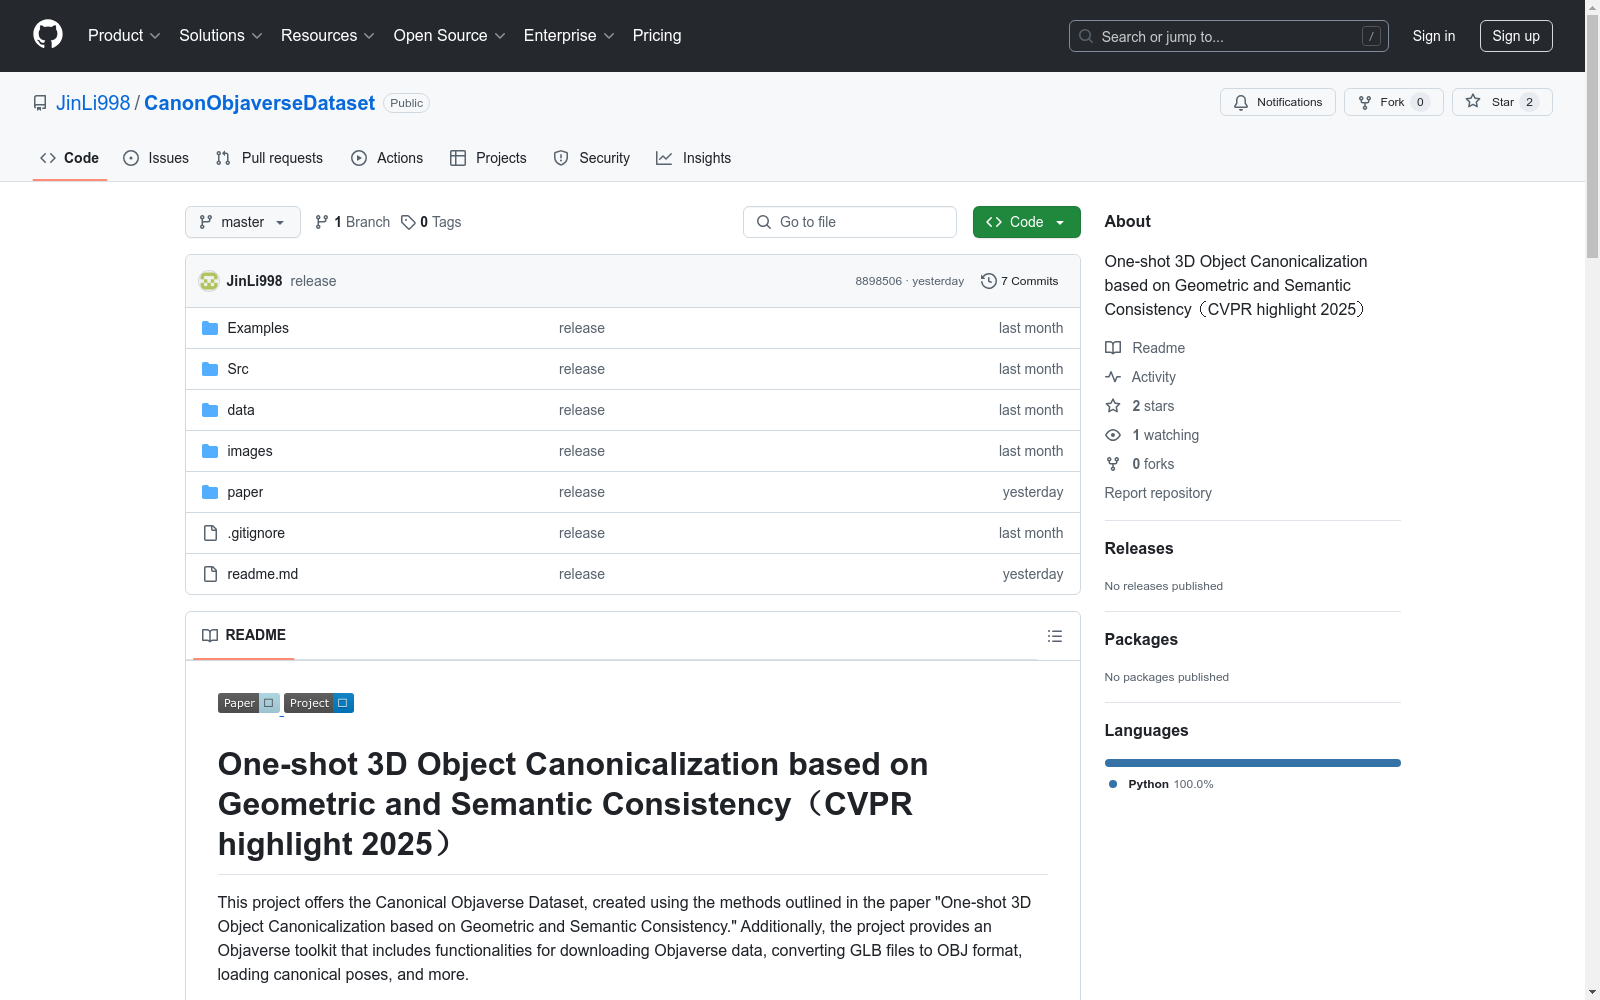Click the star icon beside 2 stars
Screen dimensions: 1600x1000
pyautogui.click(x=1113, y=406)
